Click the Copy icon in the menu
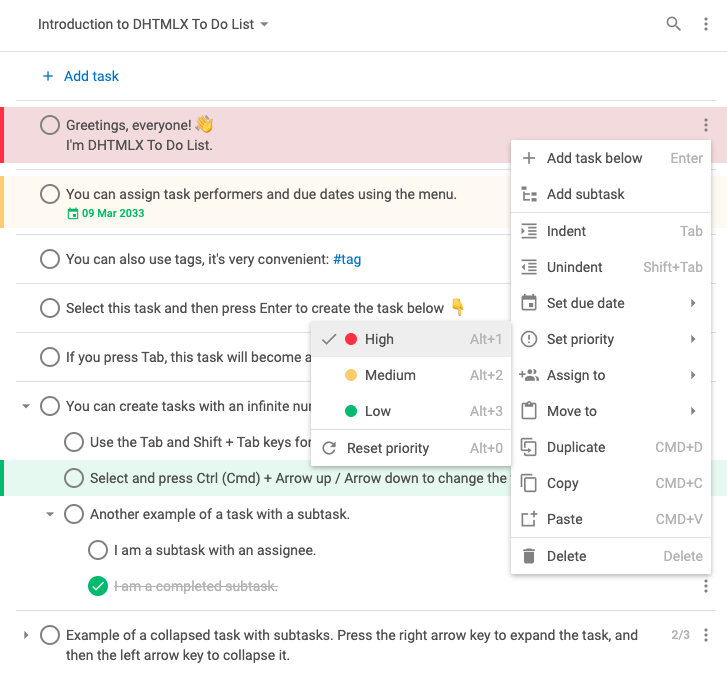The image size is (727, 673). (x=529, y=483)
